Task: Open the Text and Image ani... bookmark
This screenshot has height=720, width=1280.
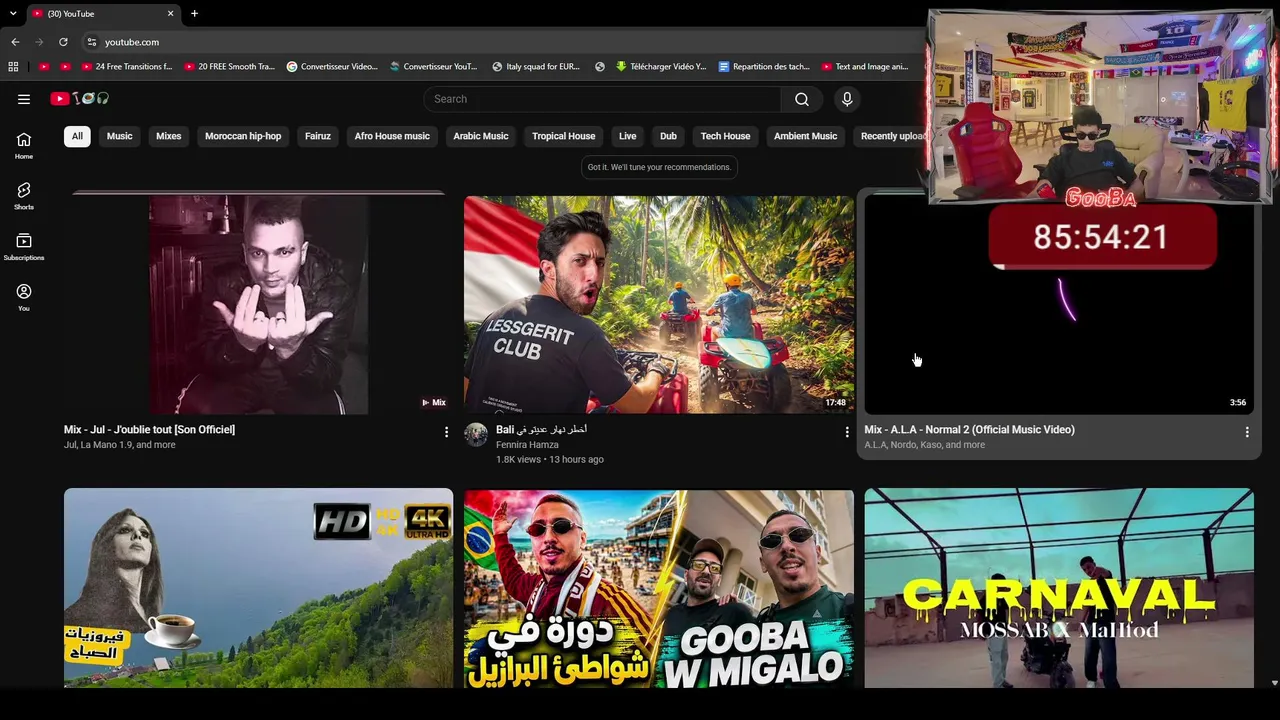Action: point(865,67)
